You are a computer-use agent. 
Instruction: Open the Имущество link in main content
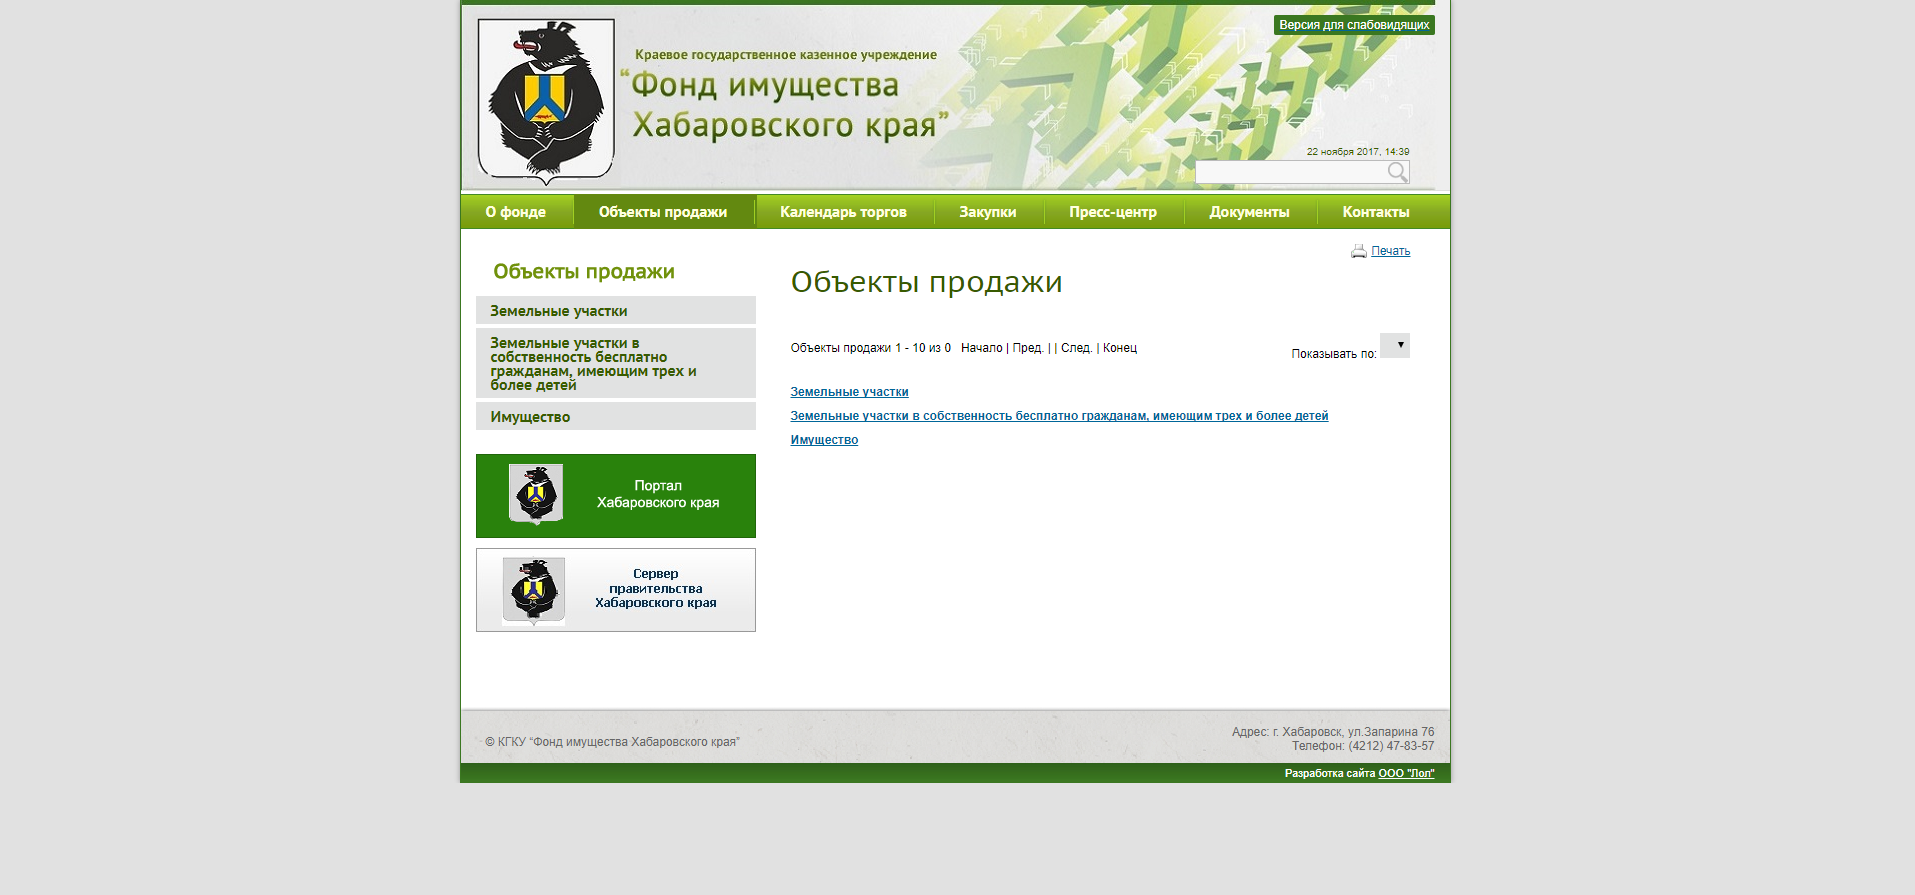[x=824, y=440]
